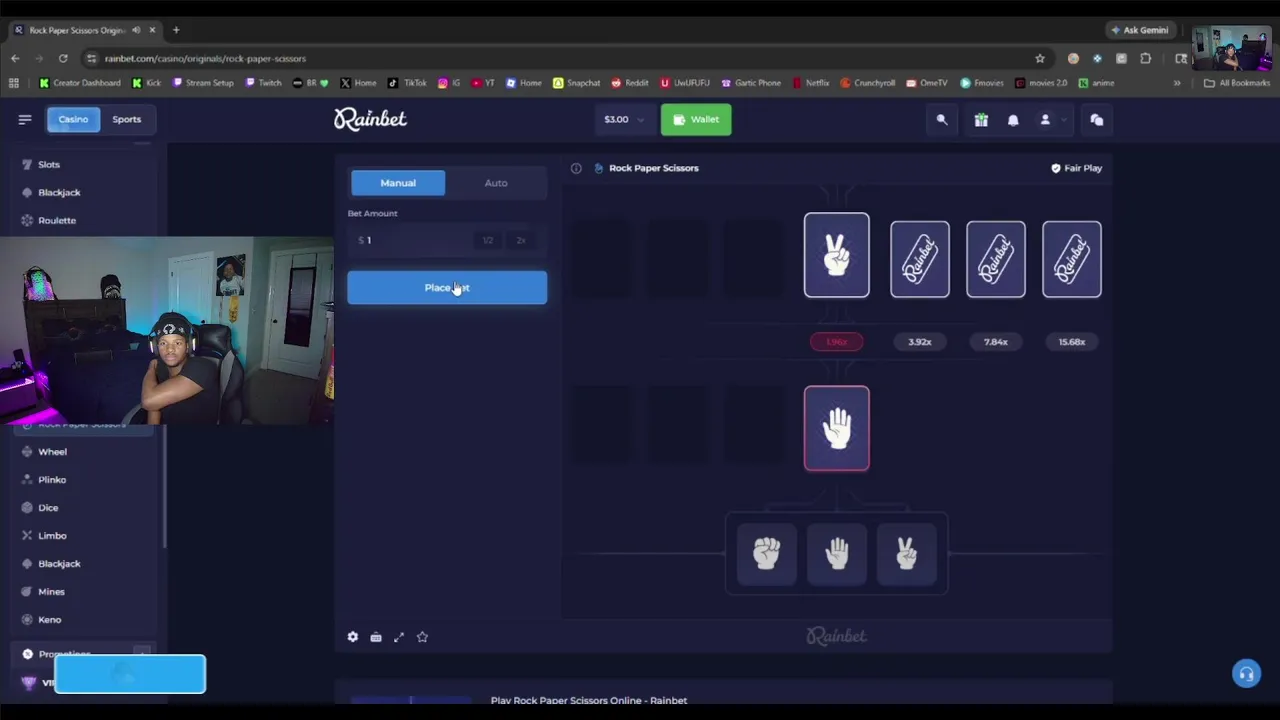
Task: Open Wheel in the sidebar
Action: 52,452
